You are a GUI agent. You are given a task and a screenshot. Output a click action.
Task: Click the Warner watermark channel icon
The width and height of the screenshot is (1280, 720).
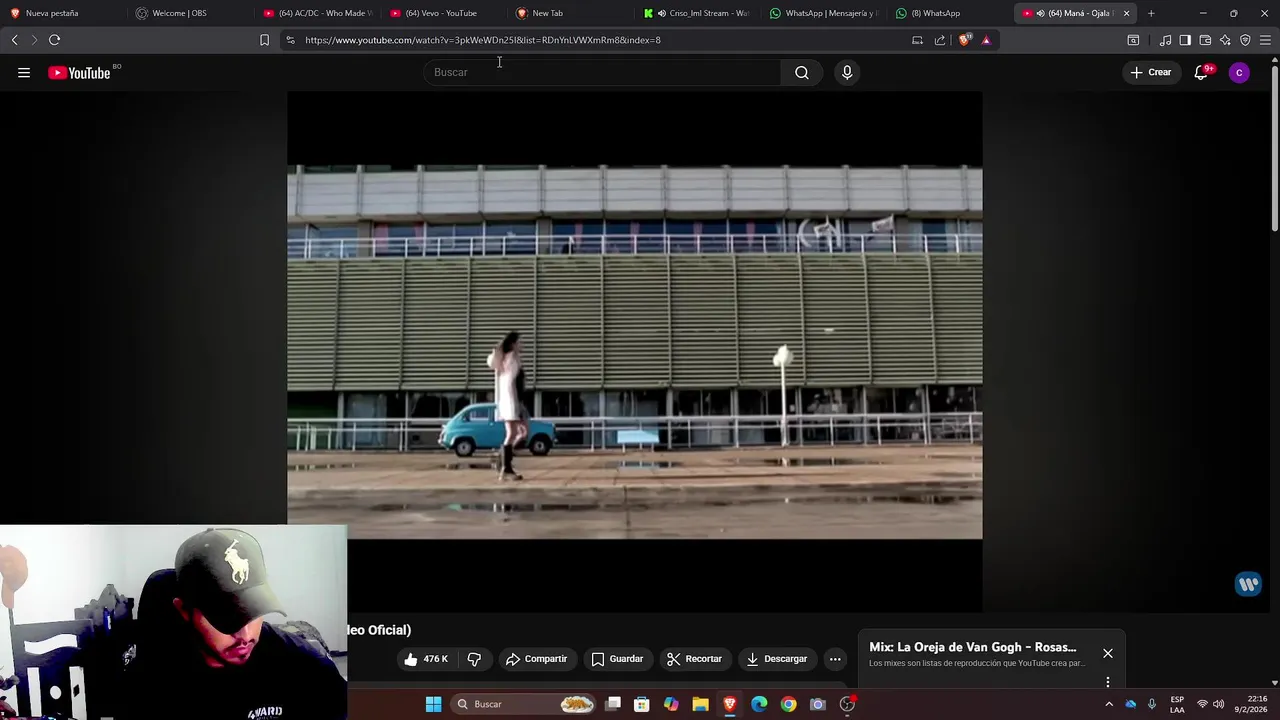coord(1248,584)
